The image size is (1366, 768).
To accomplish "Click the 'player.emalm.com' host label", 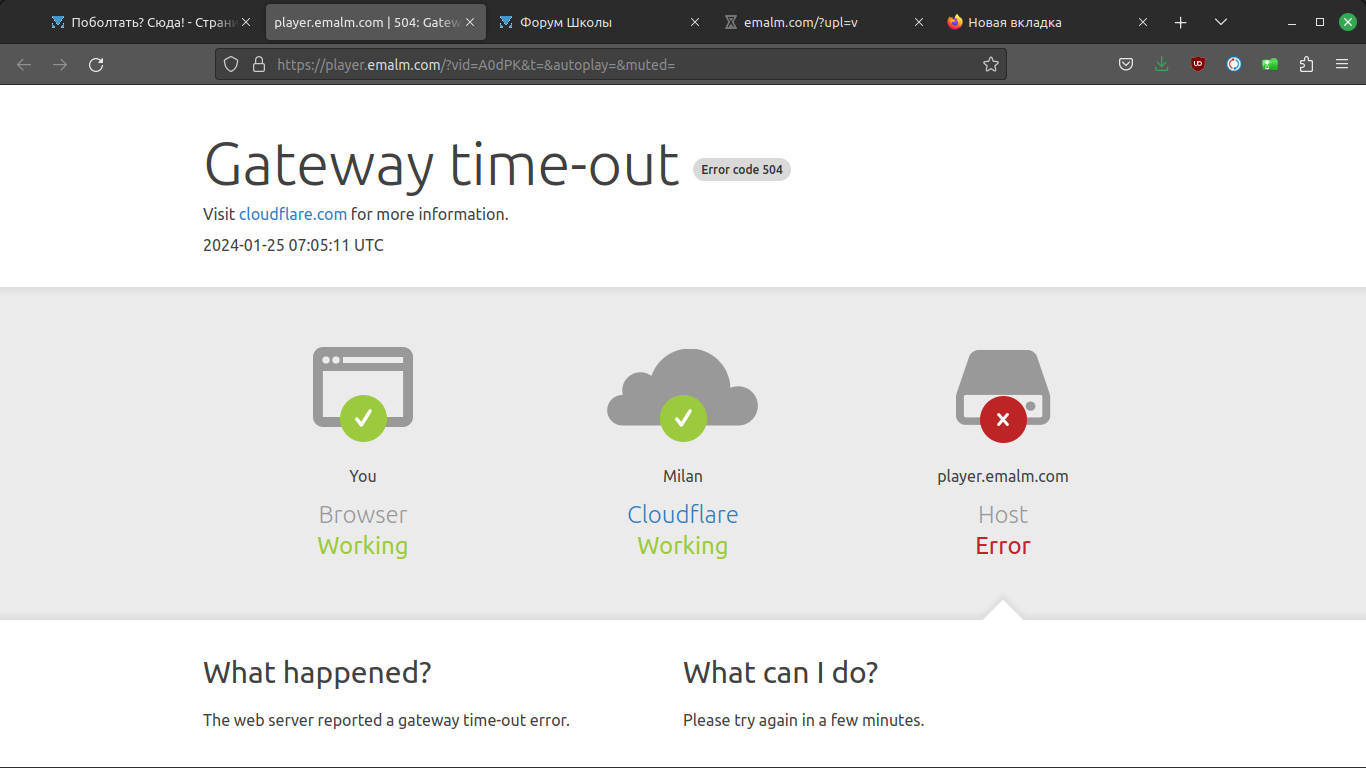I will tap(1003, 477).
